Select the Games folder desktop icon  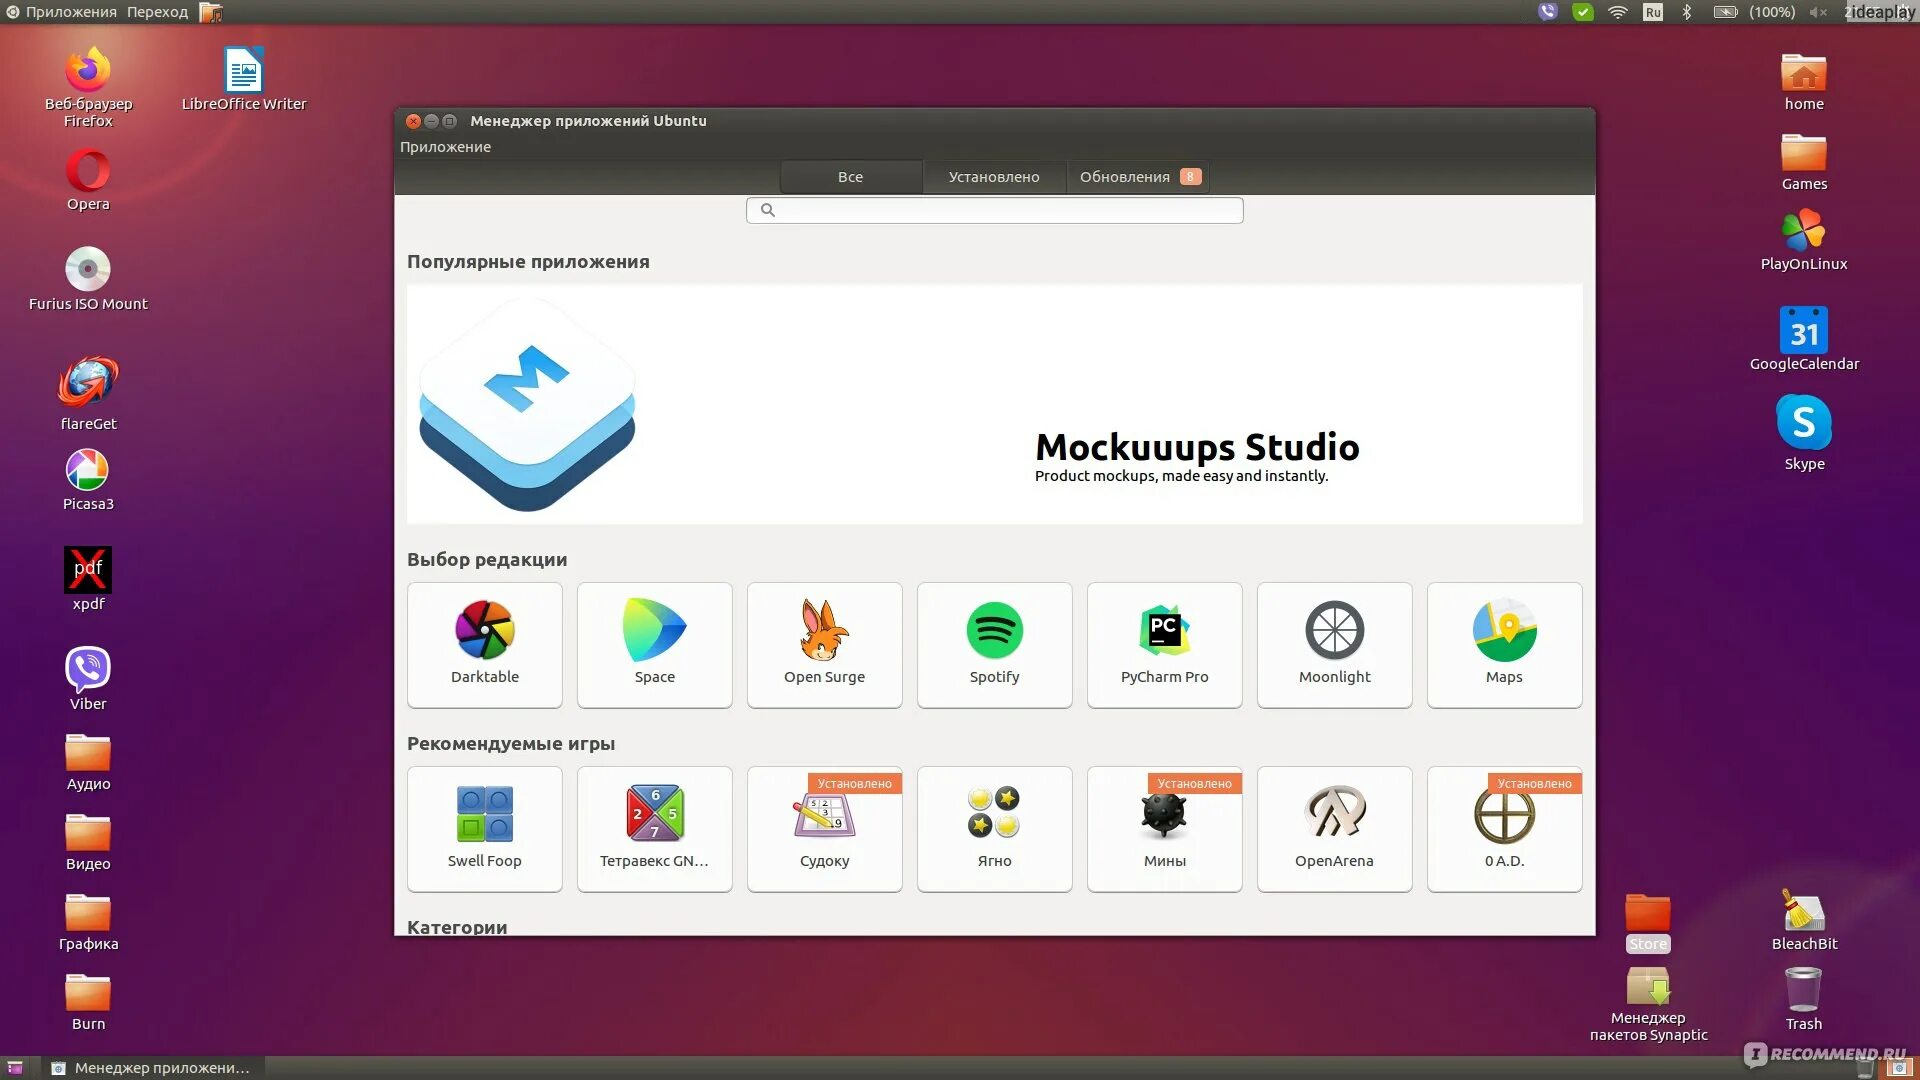point(1804,162)
